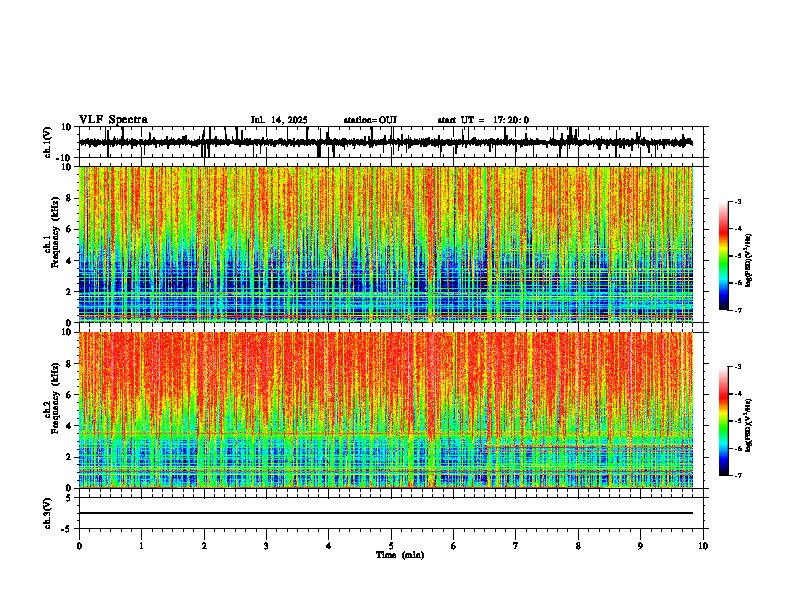Click the ch.1 color bar label "log(PSD)"

[x=749, y=261]
